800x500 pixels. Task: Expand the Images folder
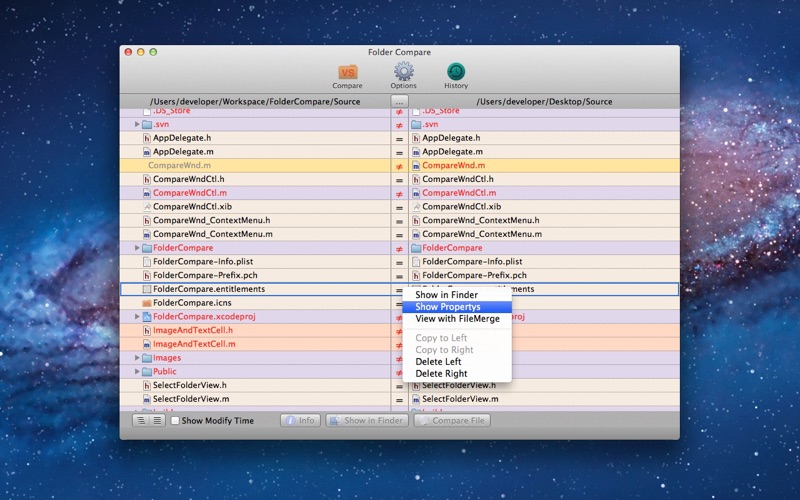[137, 358]
